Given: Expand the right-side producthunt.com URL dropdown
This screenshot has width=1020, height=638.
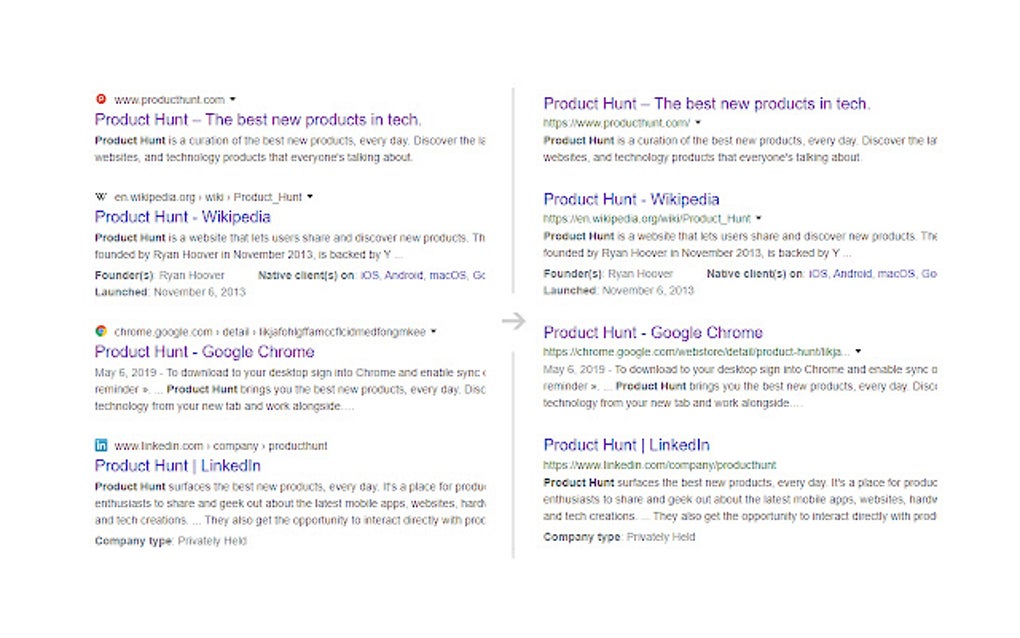Looking at the screenshot, I should point(698,122).
